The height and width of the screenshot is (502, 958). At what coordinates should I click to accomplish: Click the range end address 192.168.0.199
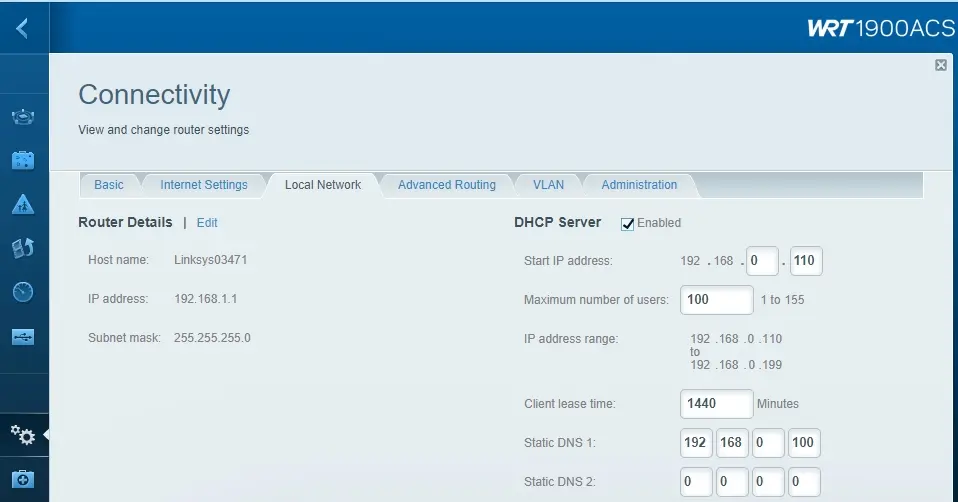[x=736, y=365]
